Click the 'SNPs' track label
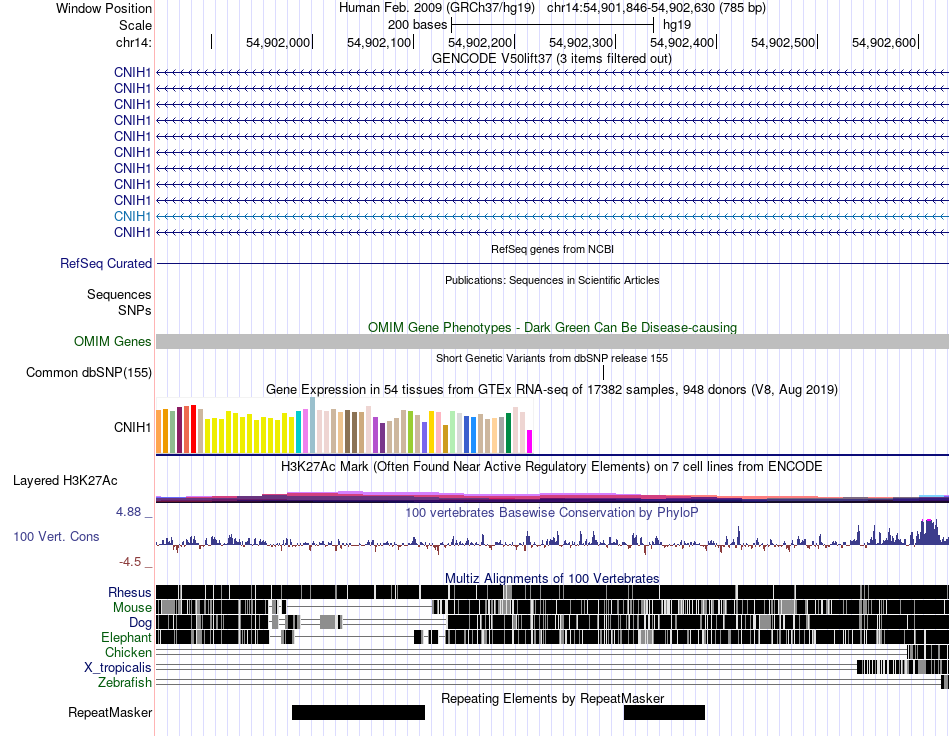950x736 pixels. click(x=135, y=310)
